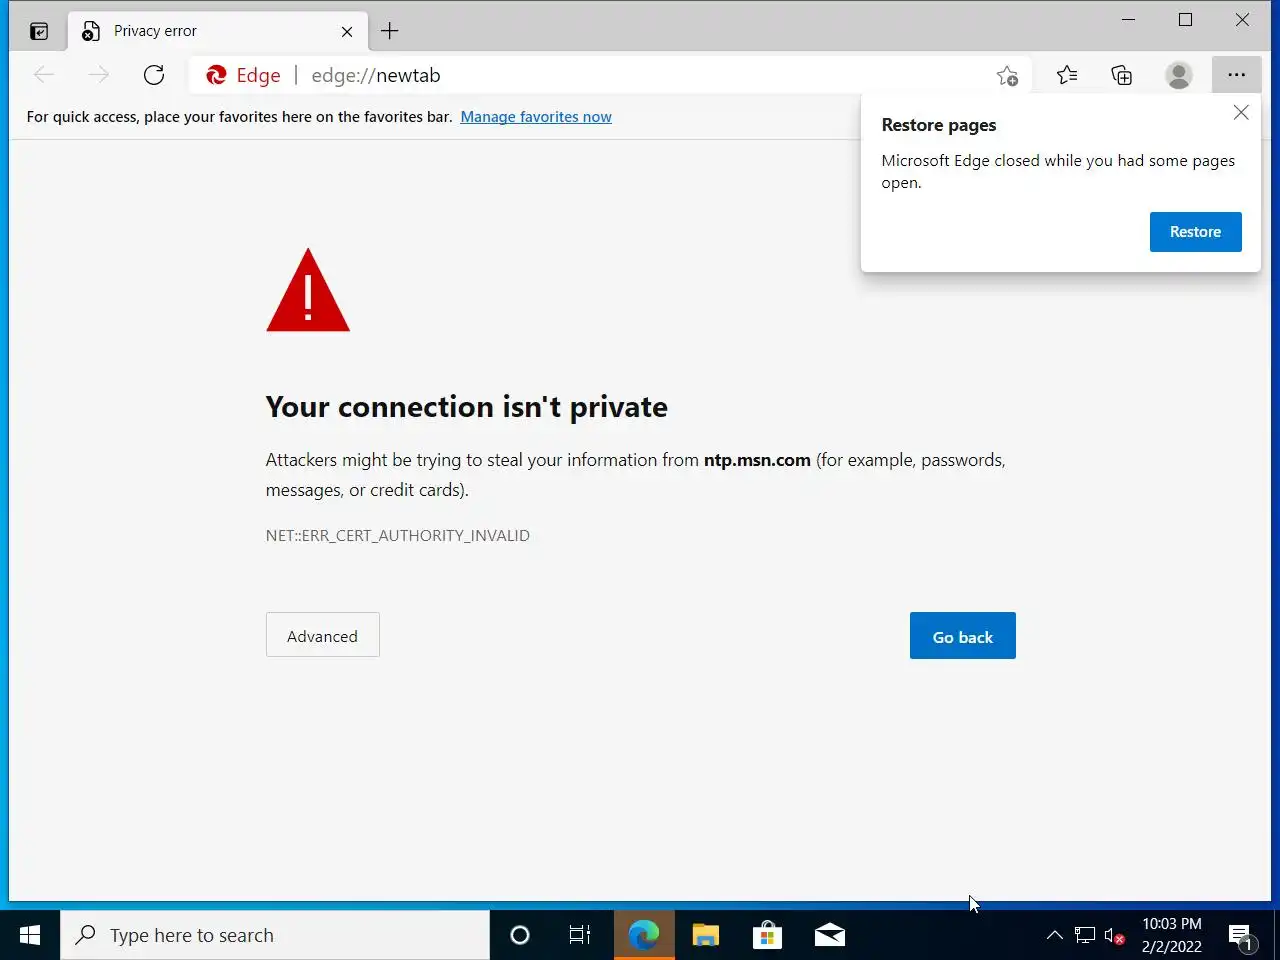Click the Restore button

pyautogui.click(x=1196, y=232)
